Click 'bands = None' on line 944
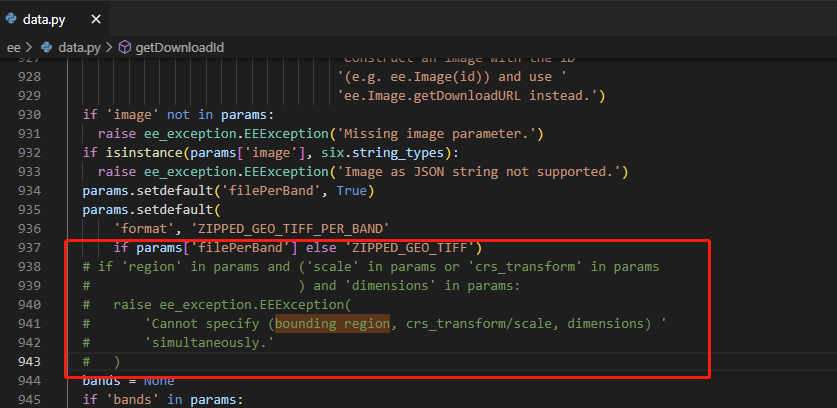The width and height of the screenshot is (837, 408). coord(128,381)
